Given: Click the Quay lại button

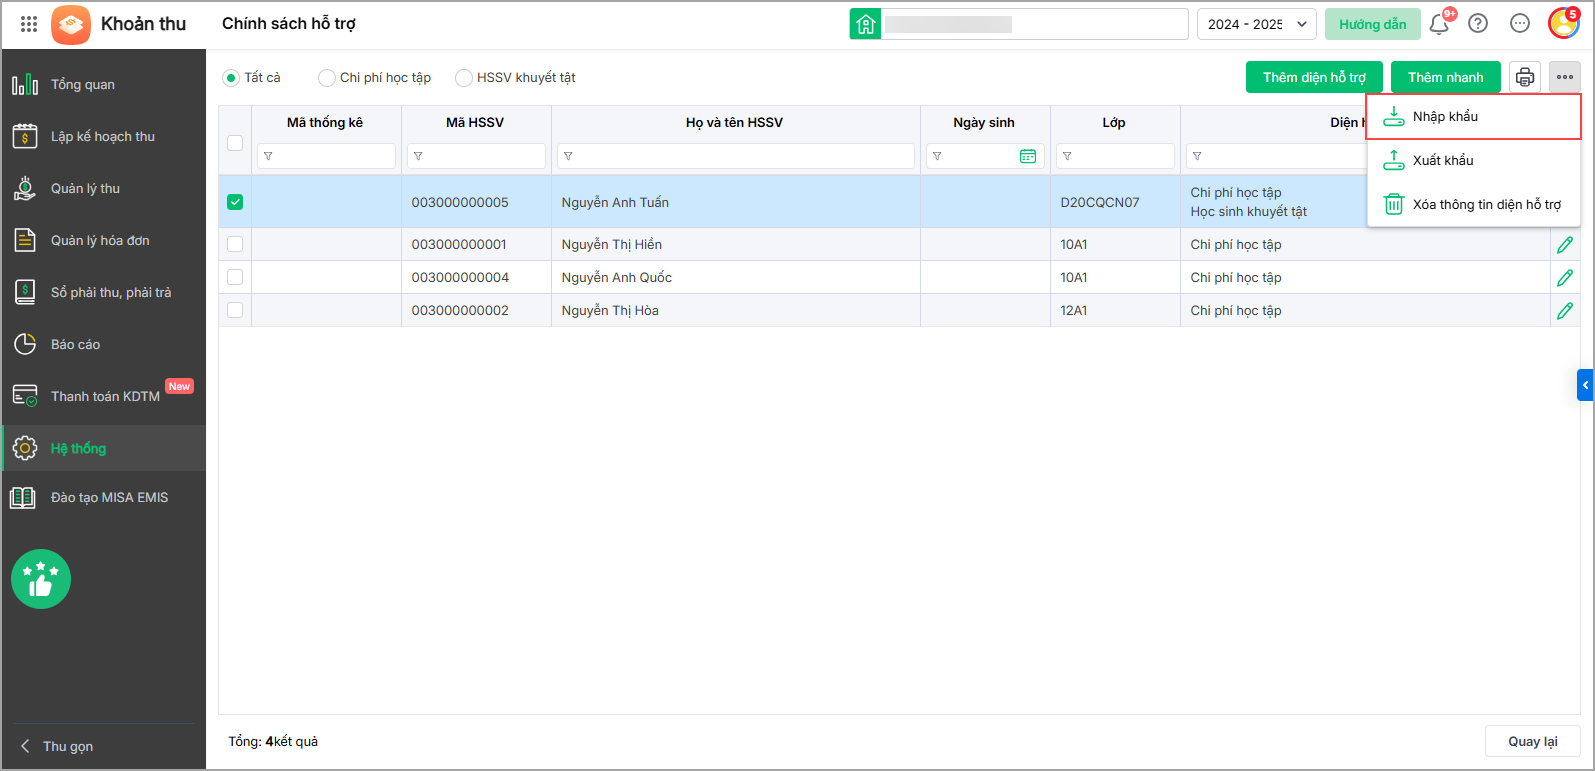Looking at the screenshot, I should (x=1532, y=741).
